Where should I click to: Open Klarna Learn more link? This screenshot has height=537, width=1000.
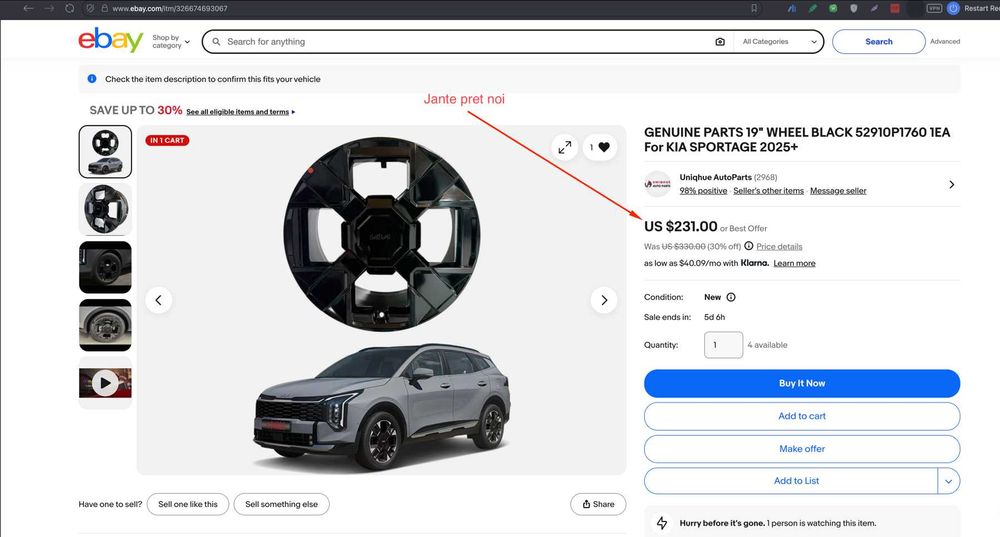(795, 263)
